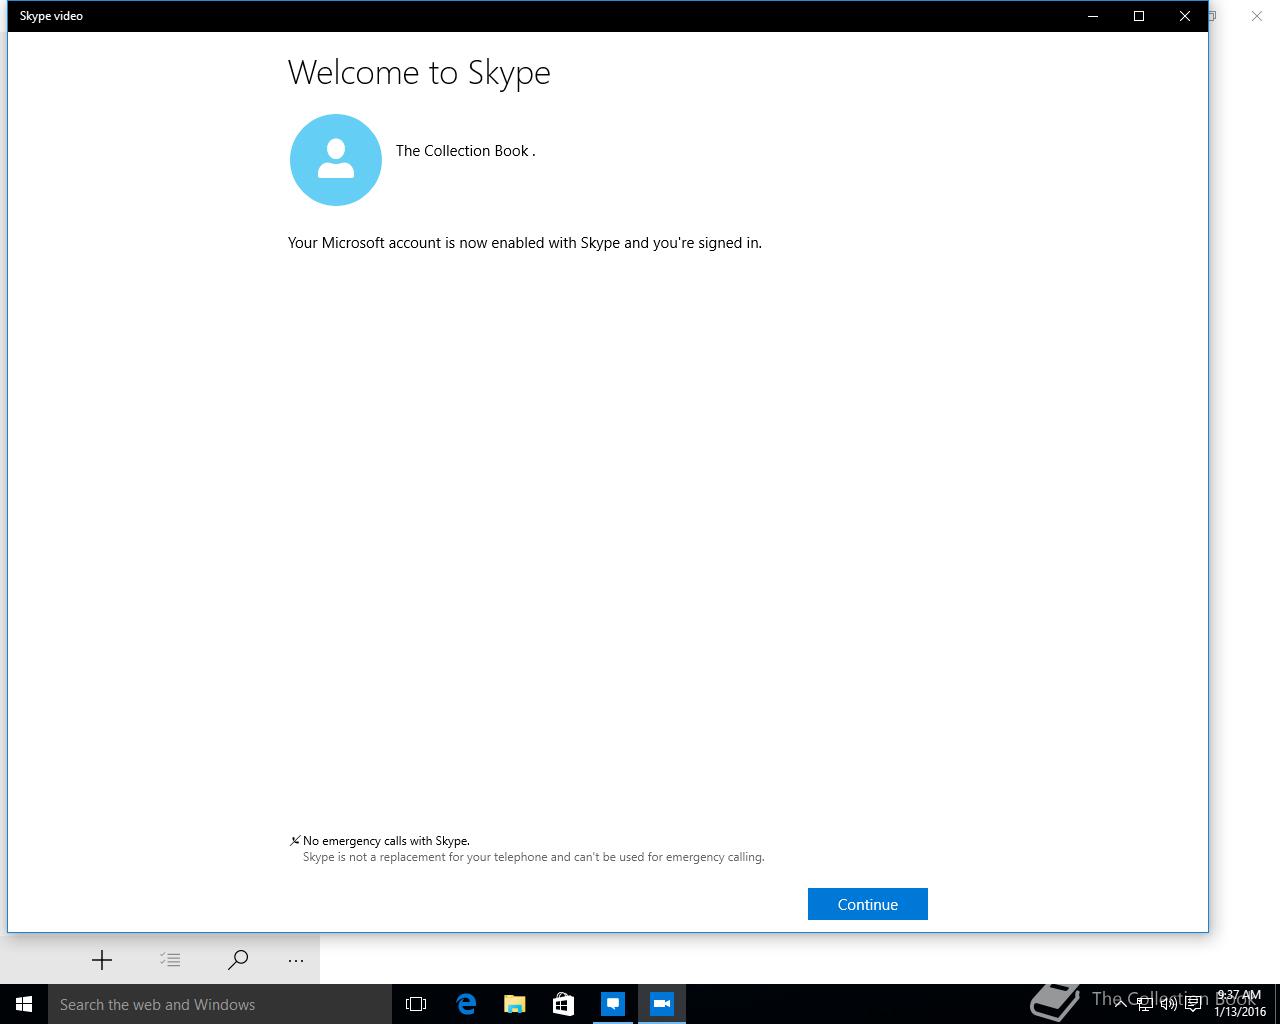The width and height of the screenshot is (1280, 1024).
Task: Click the Search the web and Windows box
Action: (x=220, y=1004)
